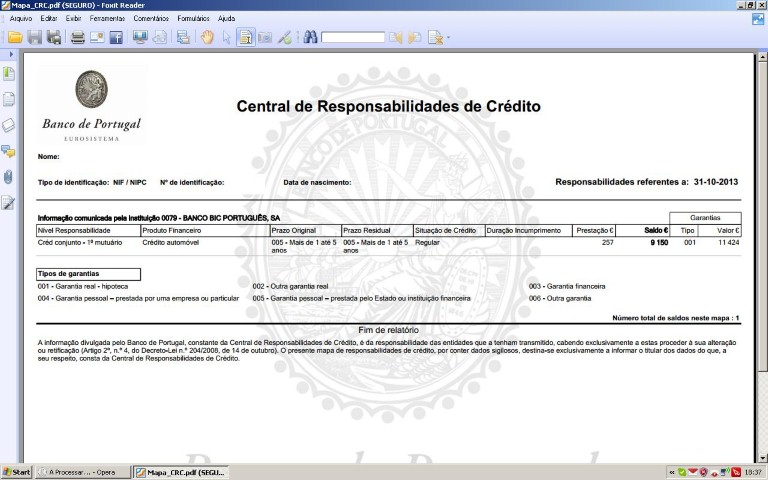
Task: Click the Open file folder icon
Action: click(15, 38)
